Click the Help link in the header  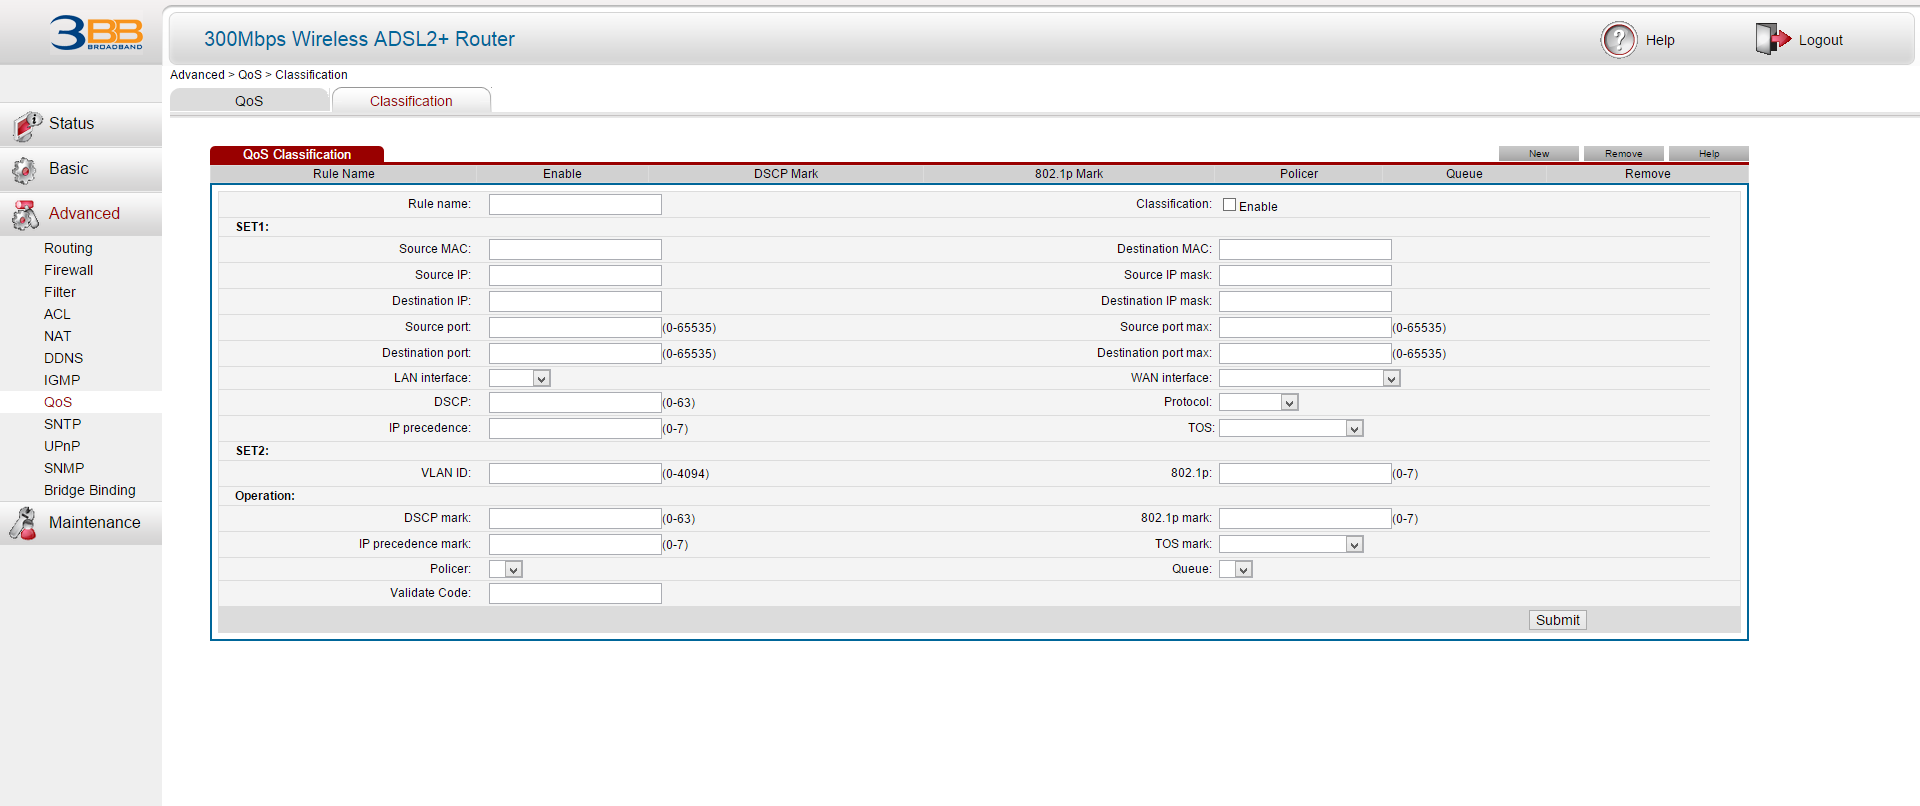(1660, 40)
